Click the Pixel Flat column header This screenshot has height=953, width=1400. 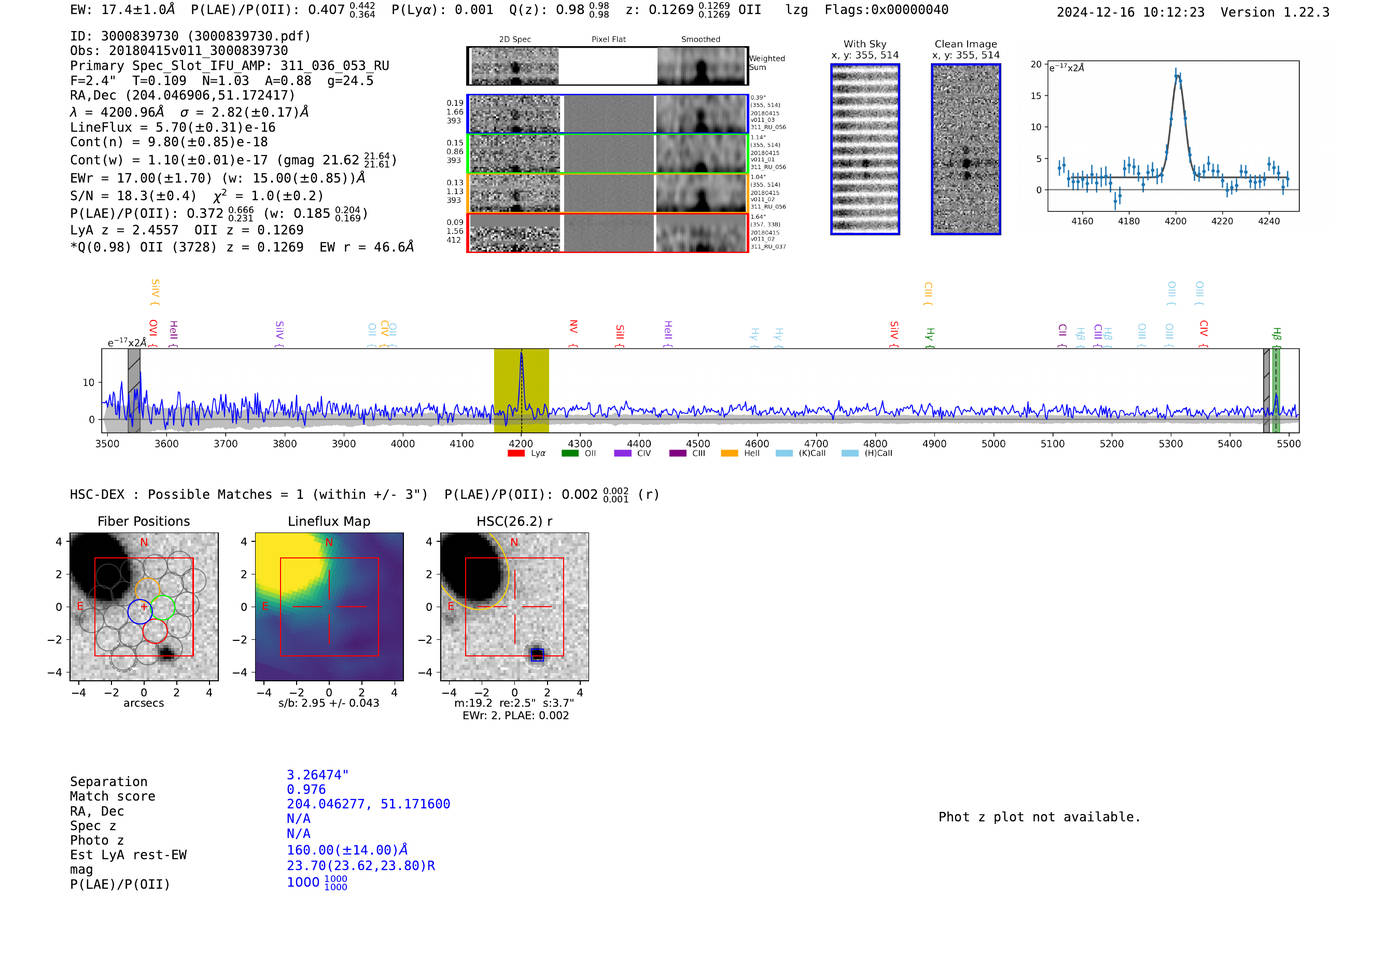[608, 40]
